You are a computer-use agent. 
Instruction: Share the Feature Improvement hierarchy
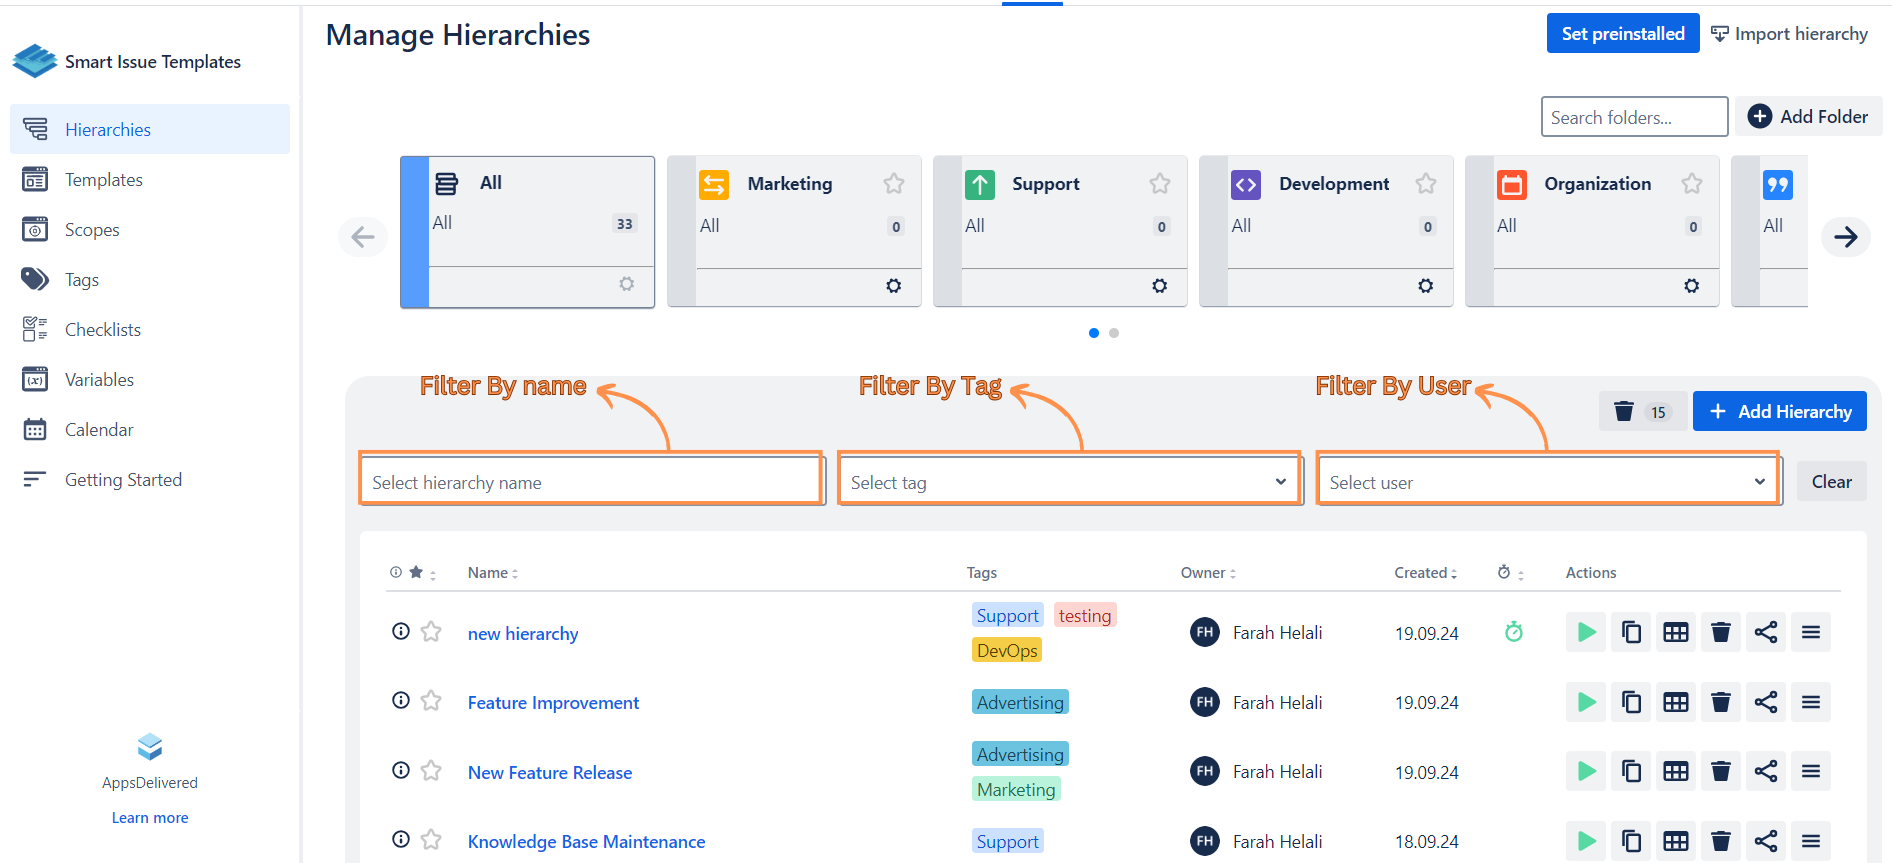click(1766, 702)
